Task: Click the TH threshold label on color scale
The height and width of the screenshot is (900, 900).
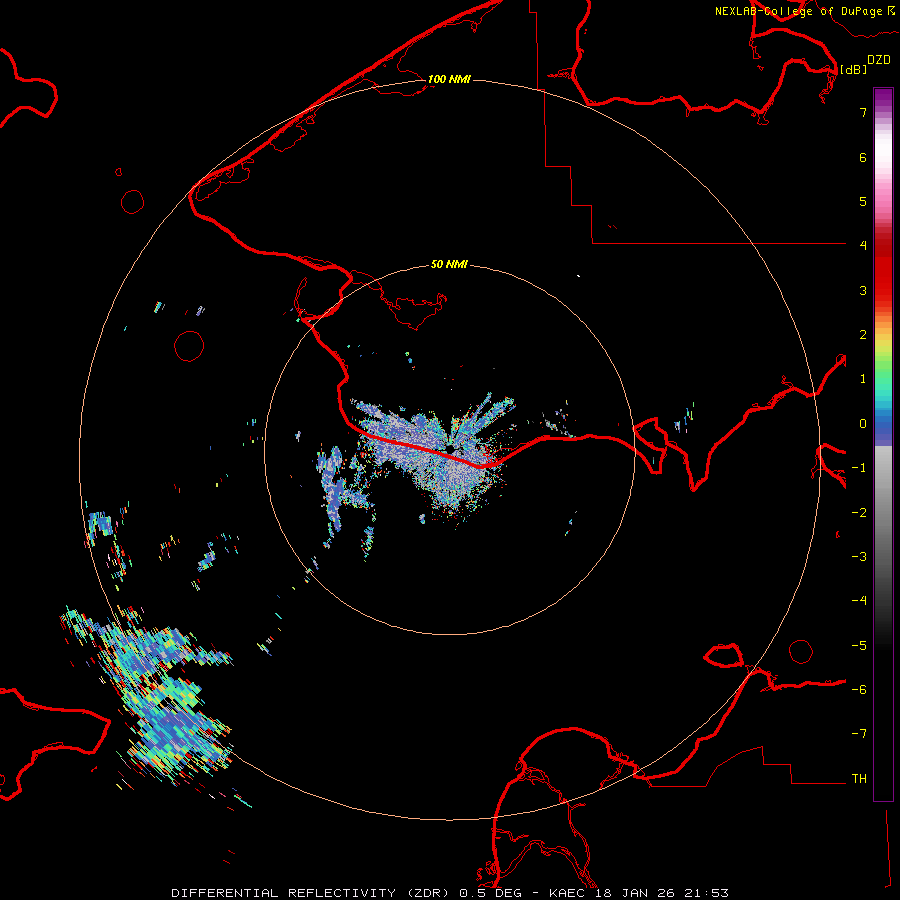Action: (x=859, y=779)
